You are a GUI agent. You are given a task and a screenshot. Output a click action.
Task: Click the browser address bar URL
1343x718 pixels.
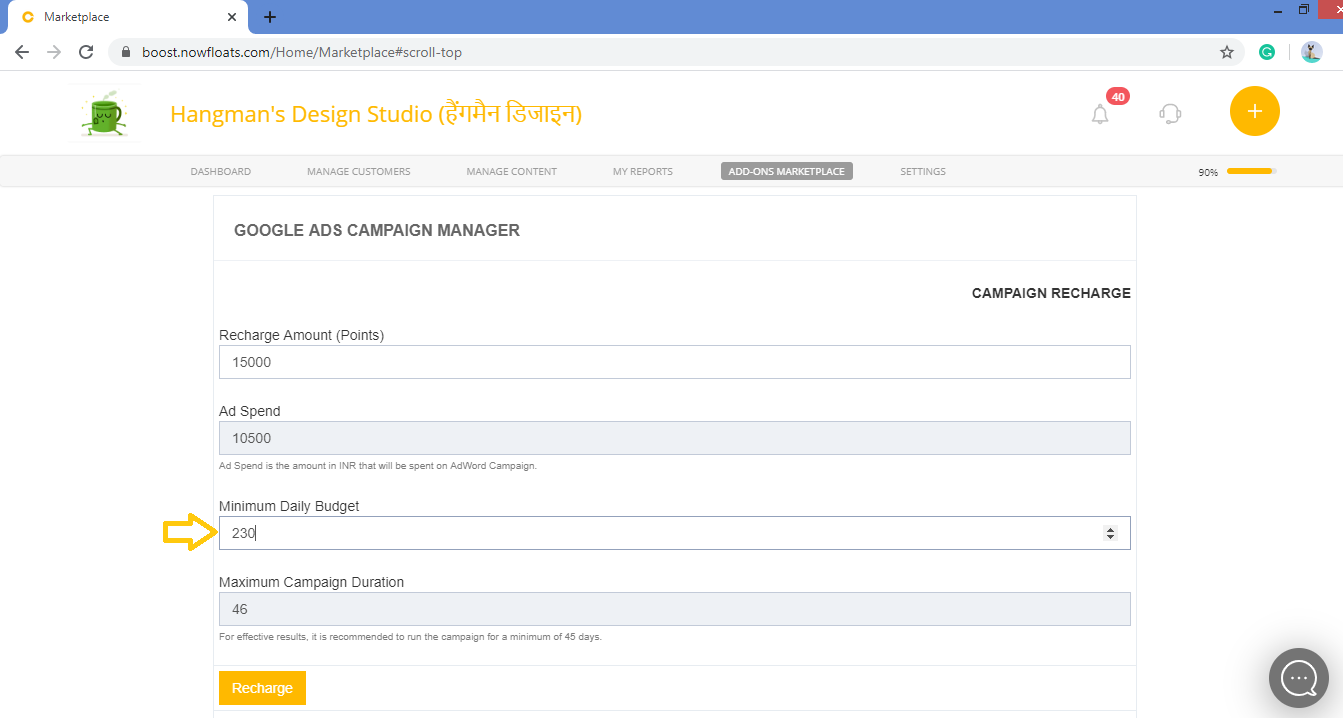tap(302, 52)
